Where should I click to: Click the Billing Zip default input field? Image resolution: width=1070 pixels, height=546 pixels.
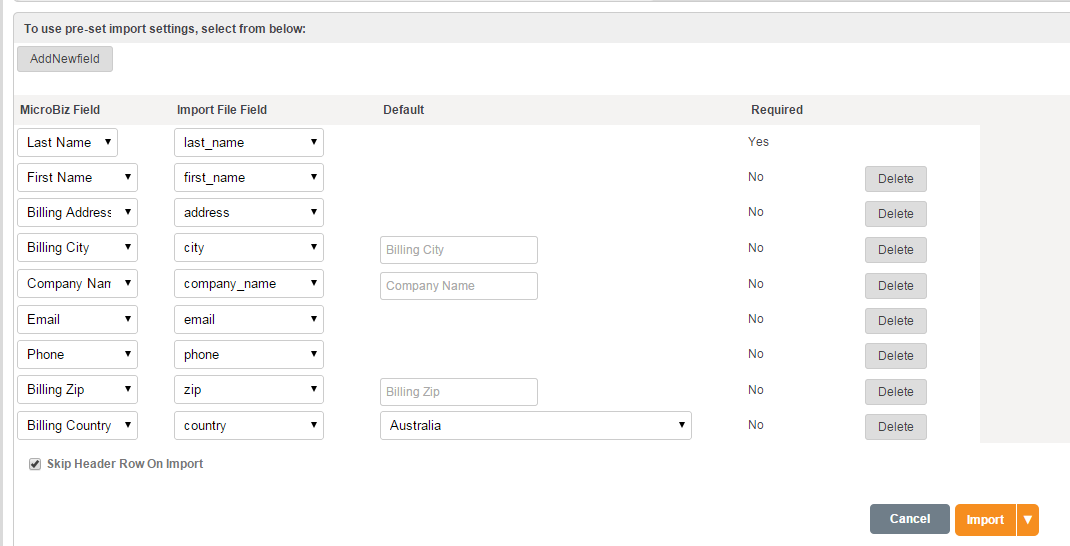point(458,392)
